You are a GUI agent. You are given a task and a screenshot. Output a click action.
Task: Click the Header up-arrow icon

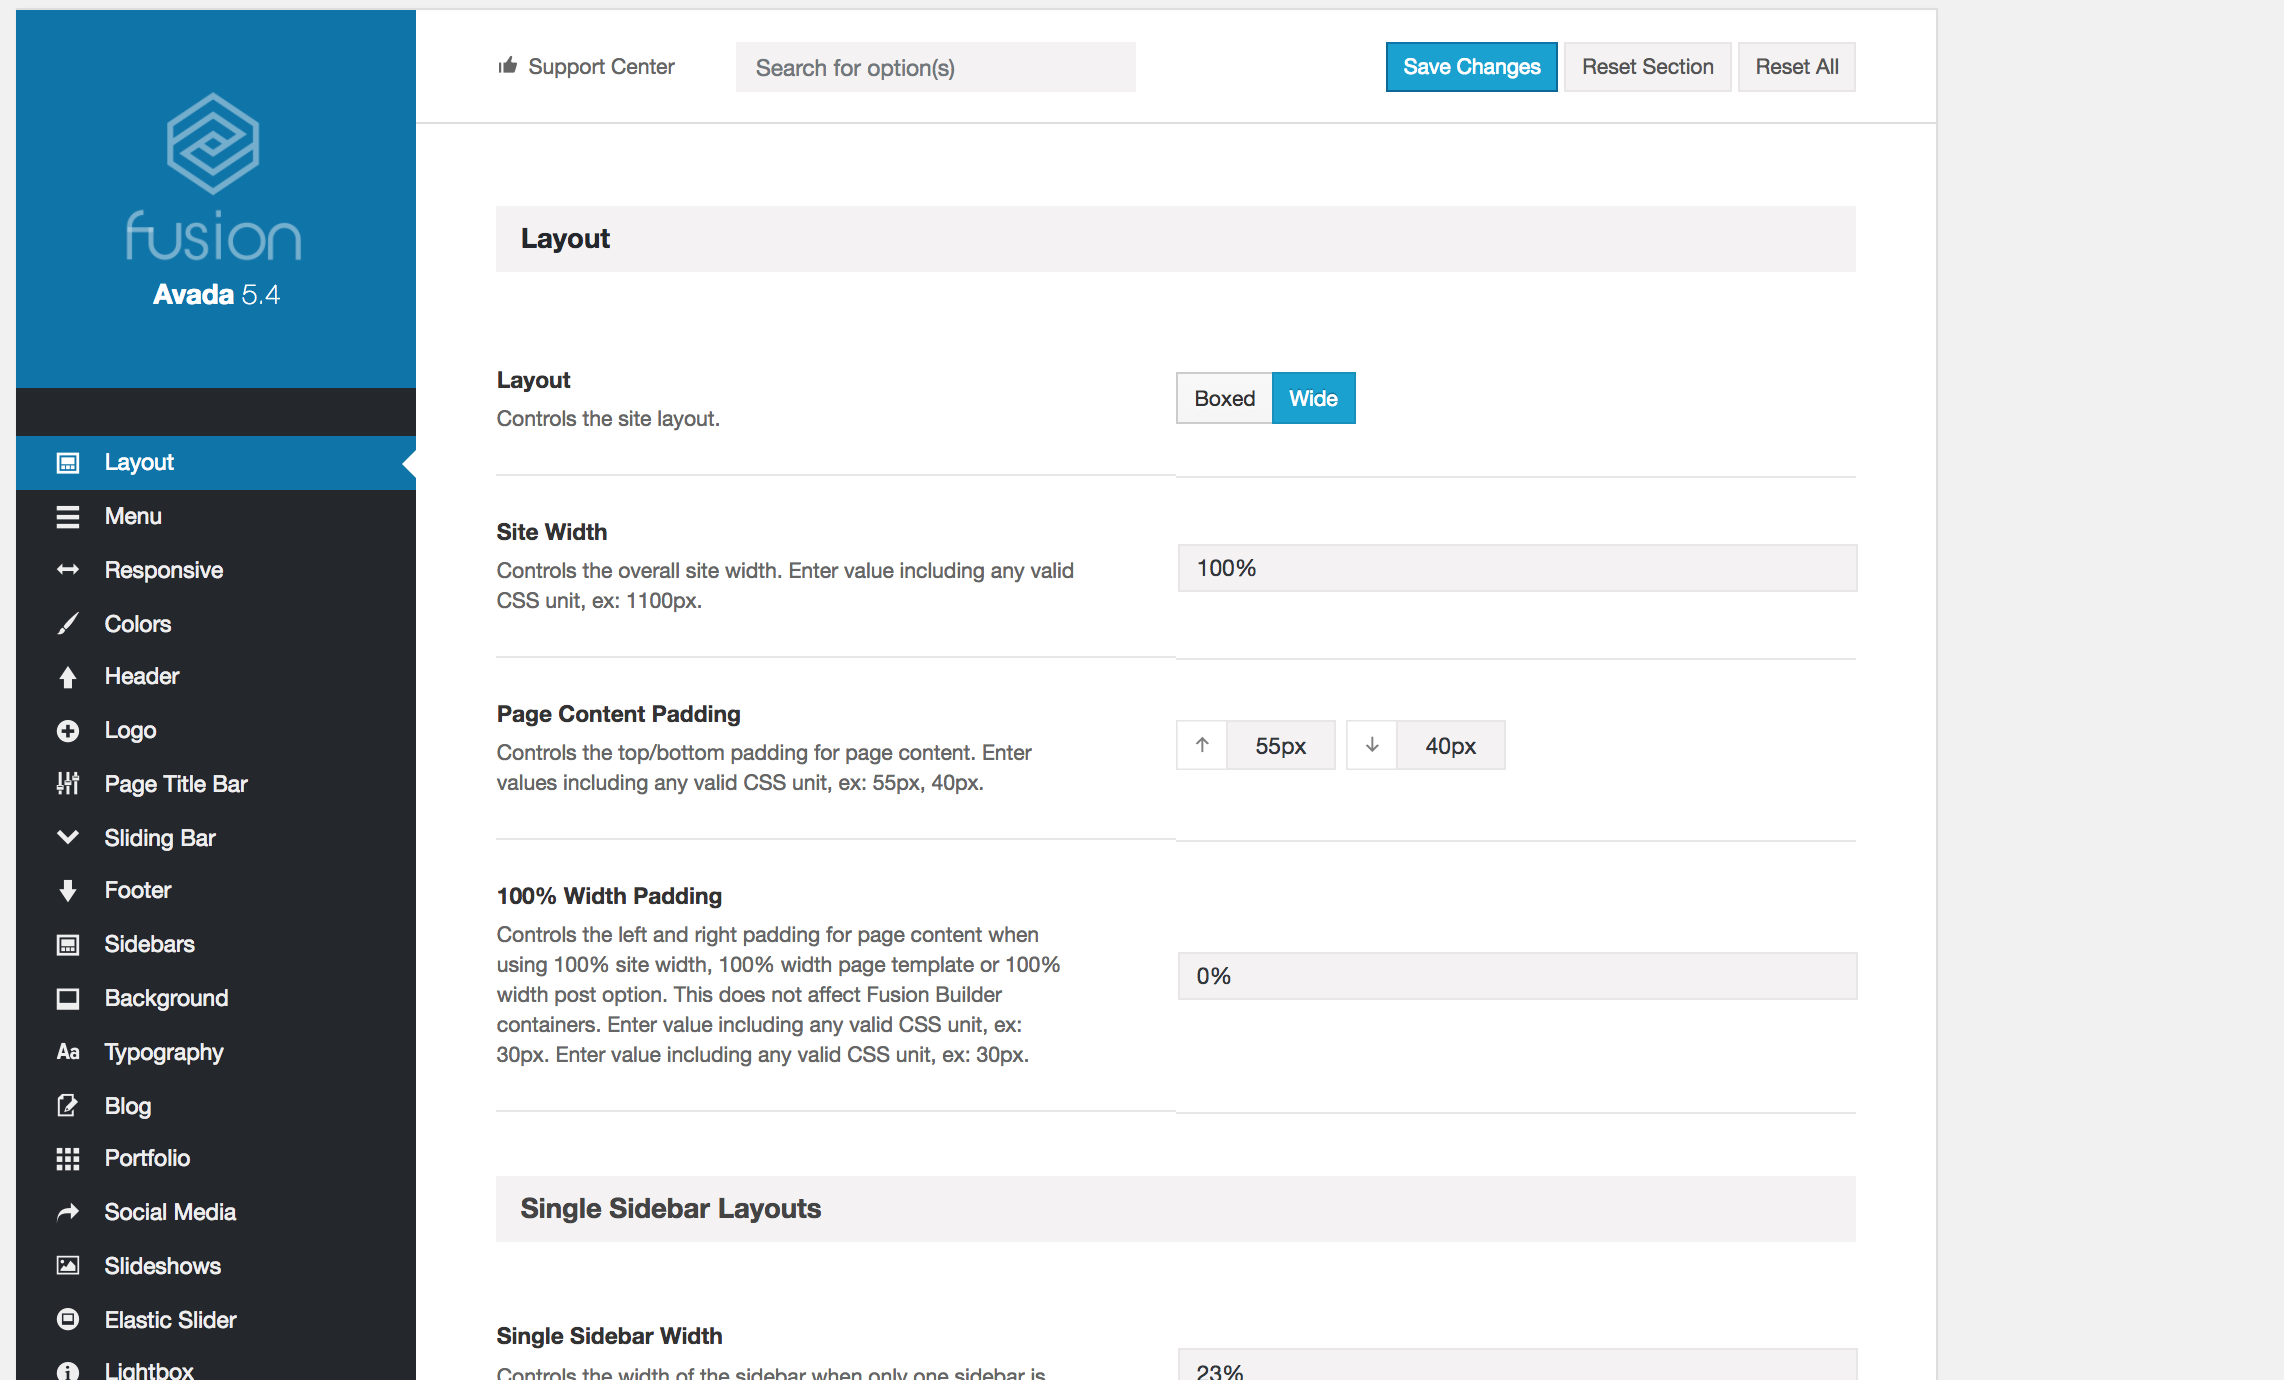(67, 677)
